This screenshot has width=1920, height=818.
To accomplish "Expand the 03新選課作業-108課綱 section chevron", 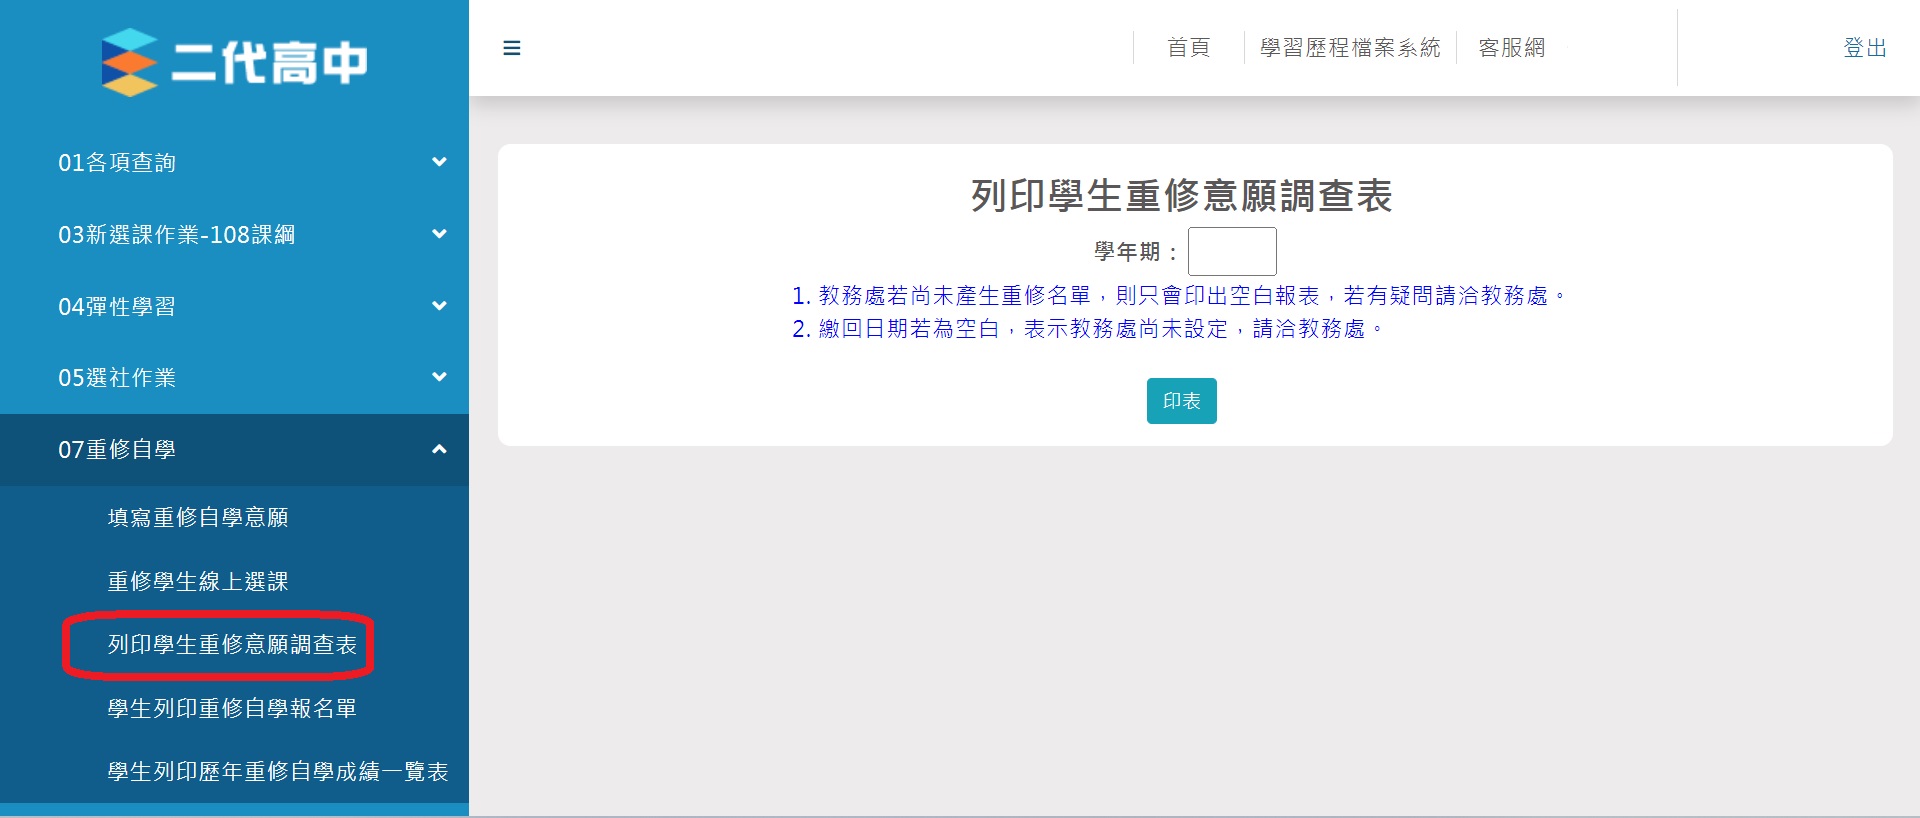I will [439, 234].
